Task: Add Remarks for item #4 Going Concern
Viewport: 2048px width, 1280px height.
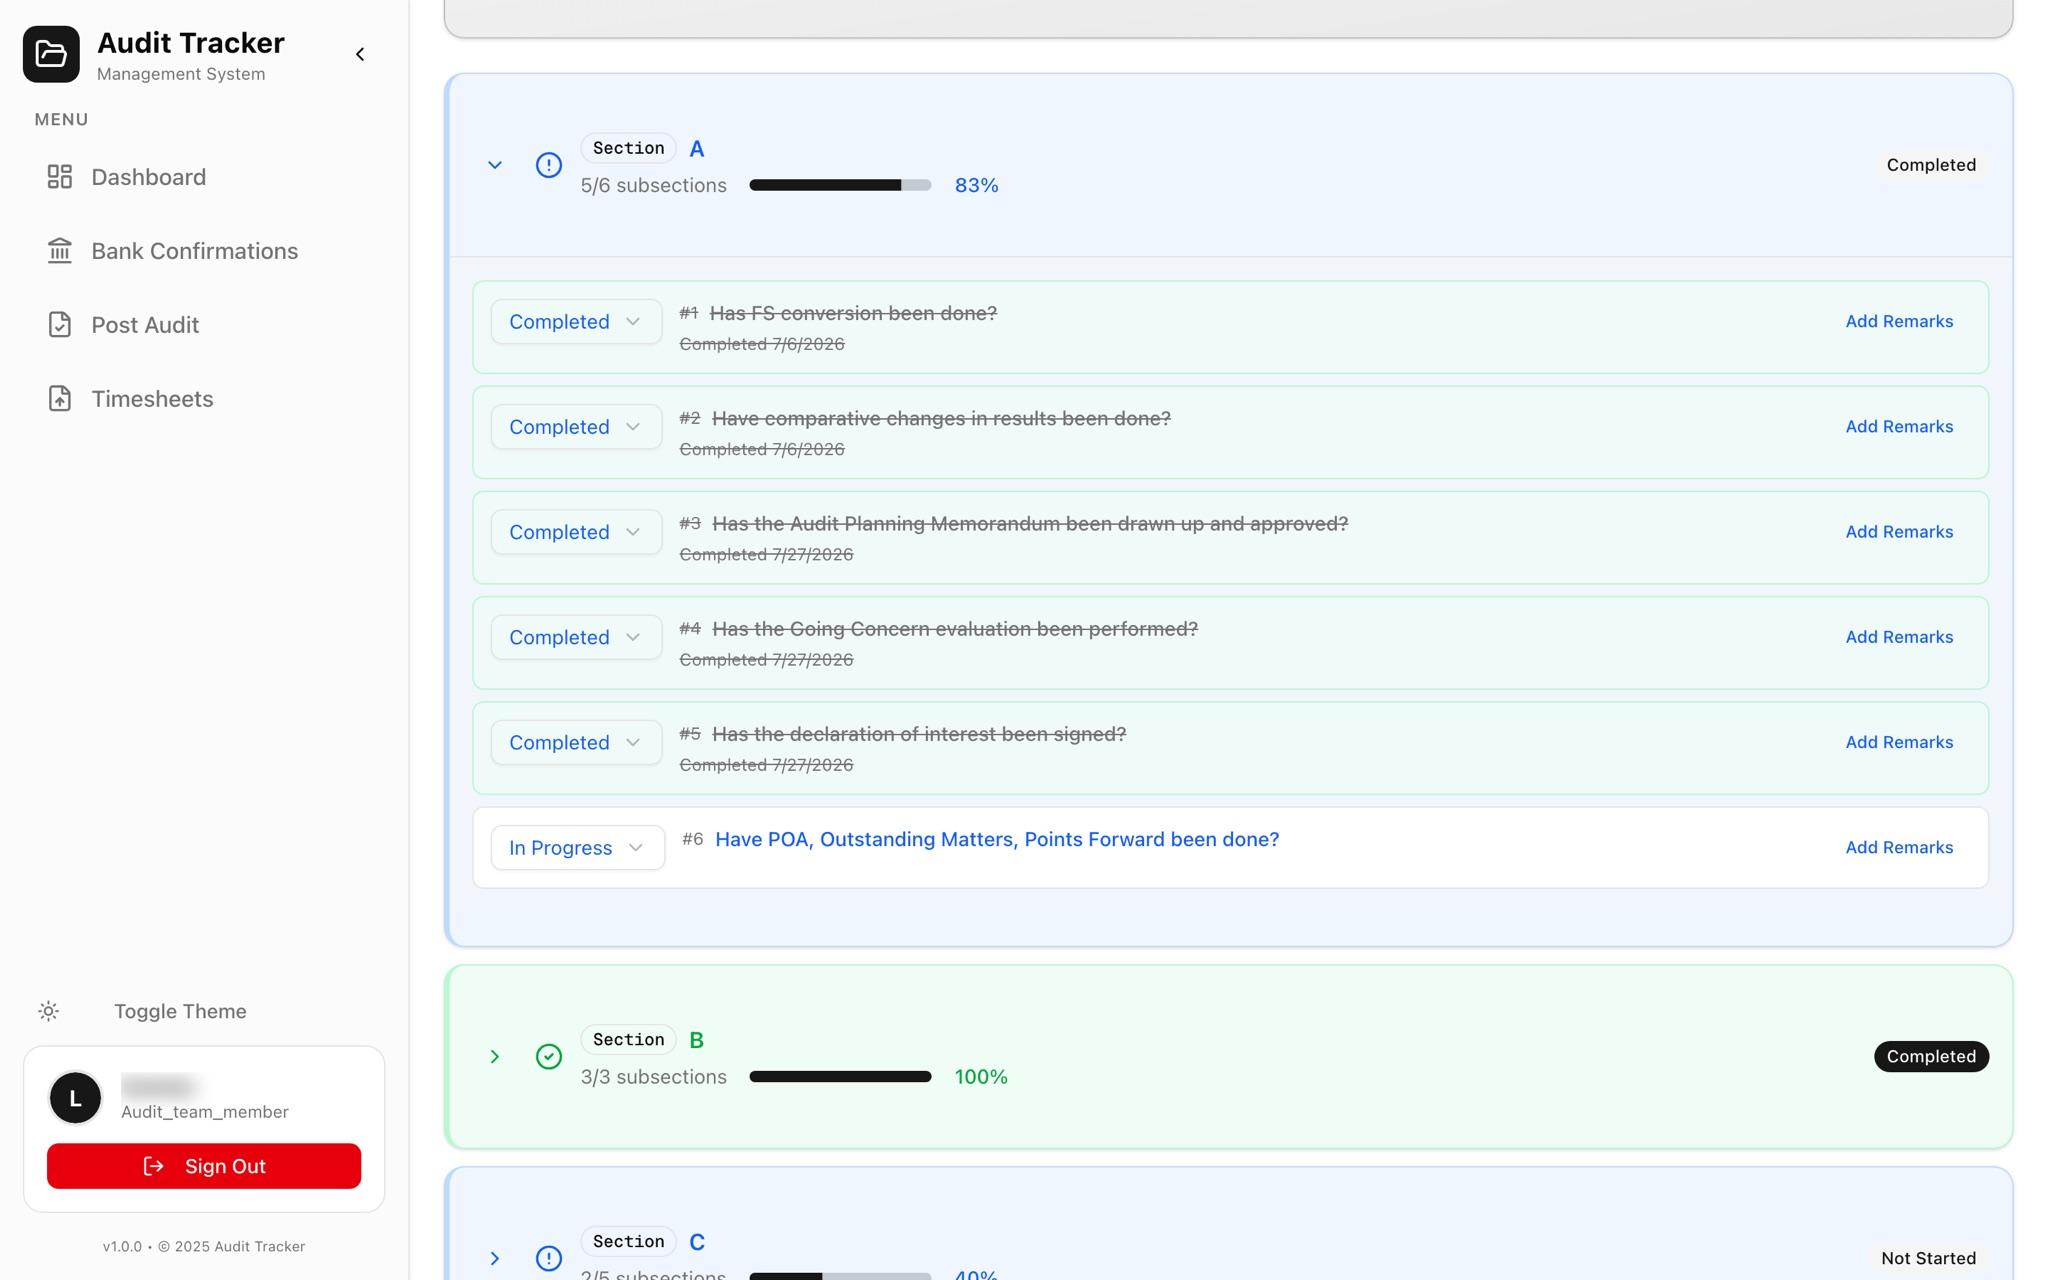Action: point(1899,637)
